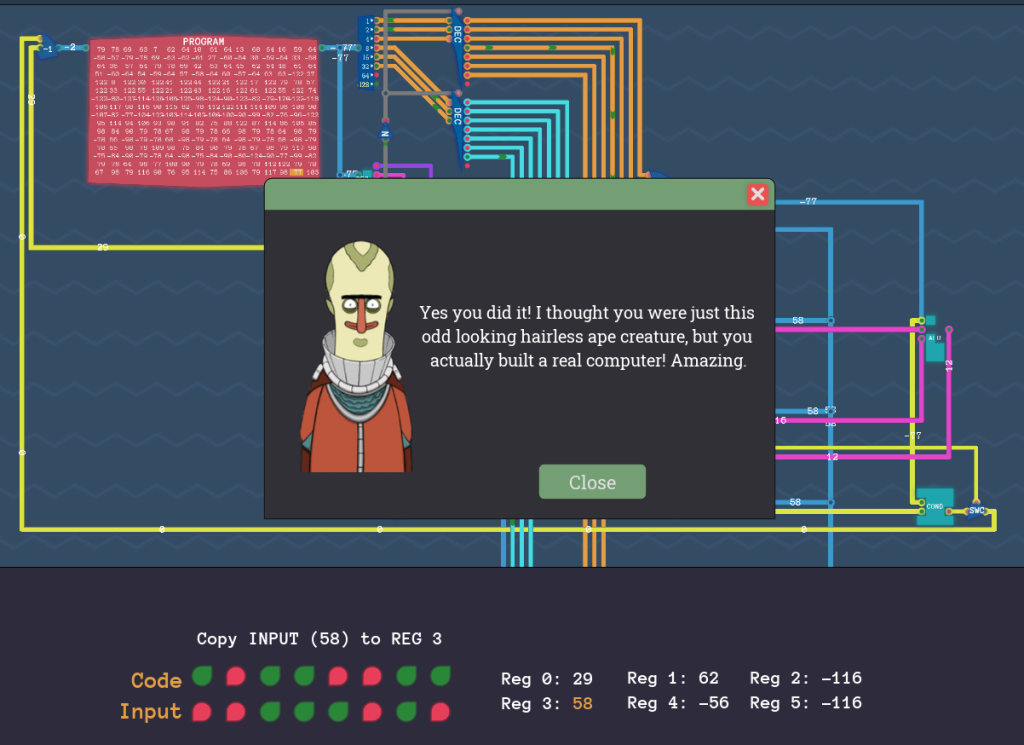Select the byte splitter with 1-128 pins
The width and height of the screenshot is (1024, 745).
(368, 52)
